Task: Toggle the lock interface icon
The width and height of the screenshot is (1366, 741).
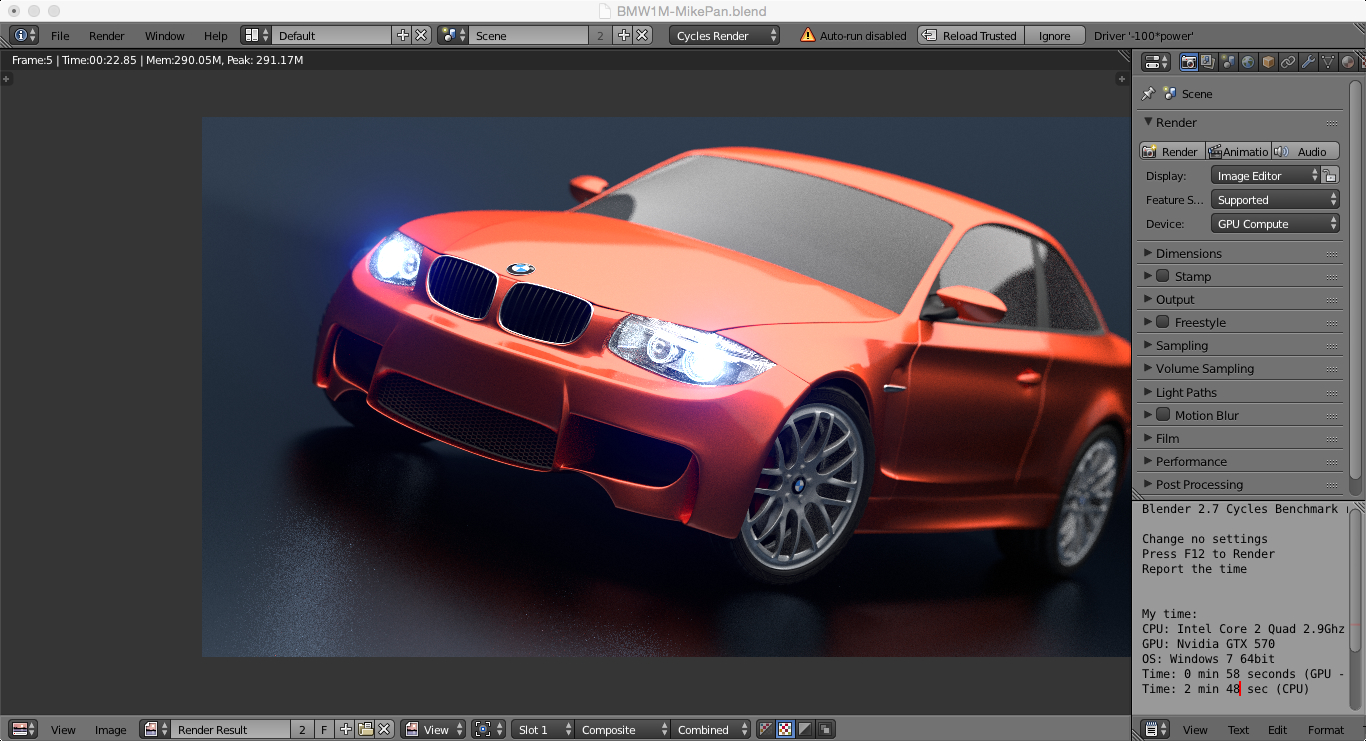Action: pos(1330,175)
